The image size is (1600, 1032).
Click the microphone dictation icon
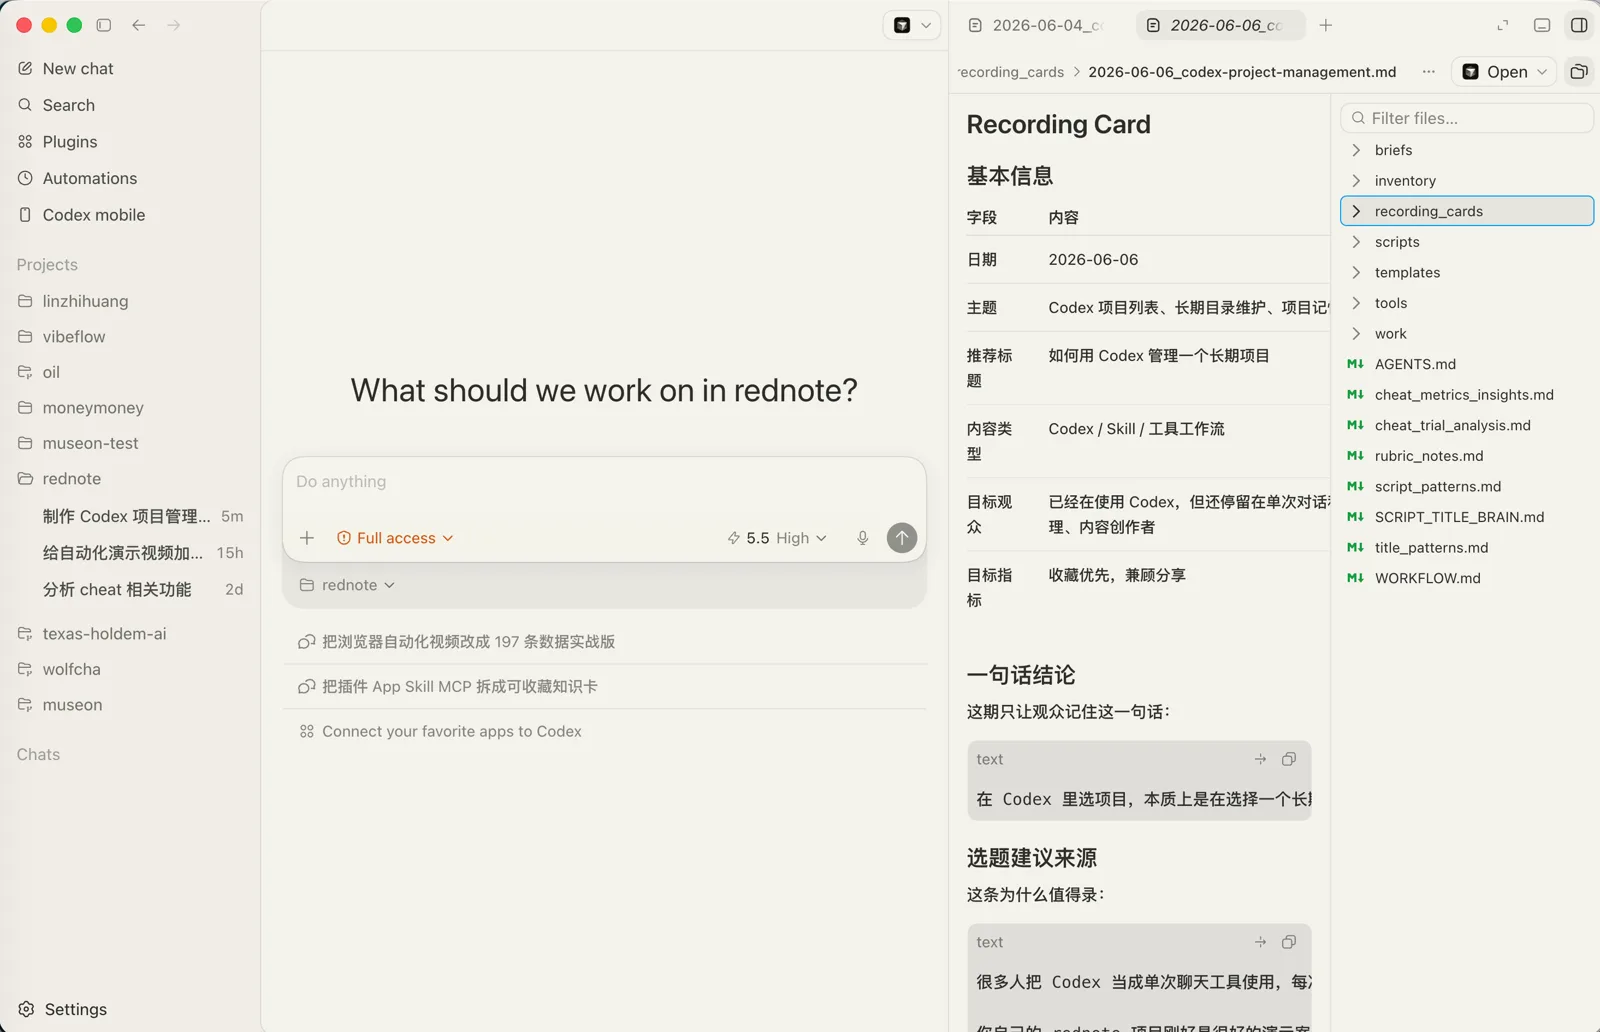tap(863, 538)
